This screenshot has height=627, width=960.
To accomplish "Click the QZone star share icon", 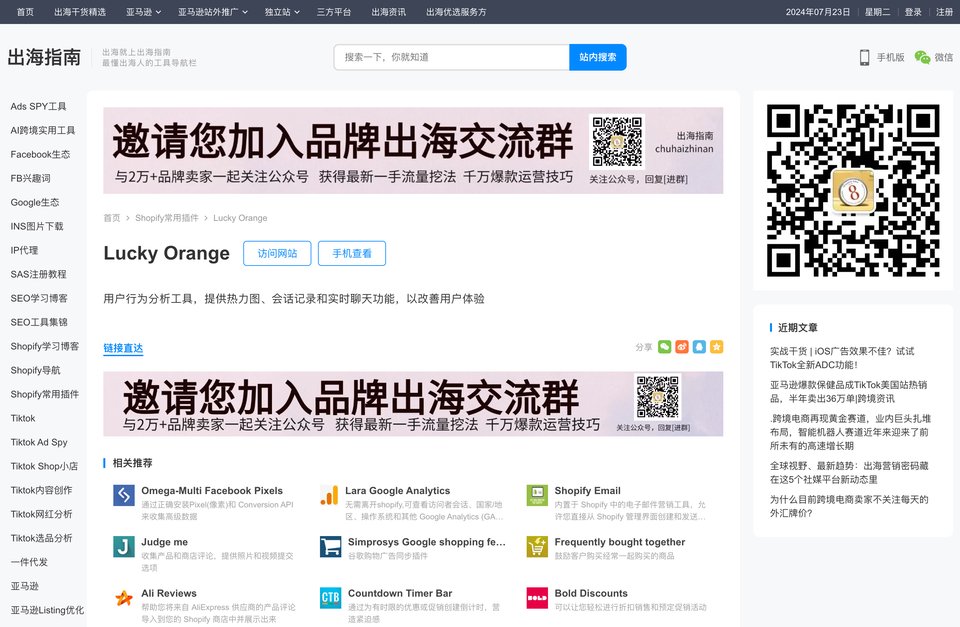I will 716,347.
